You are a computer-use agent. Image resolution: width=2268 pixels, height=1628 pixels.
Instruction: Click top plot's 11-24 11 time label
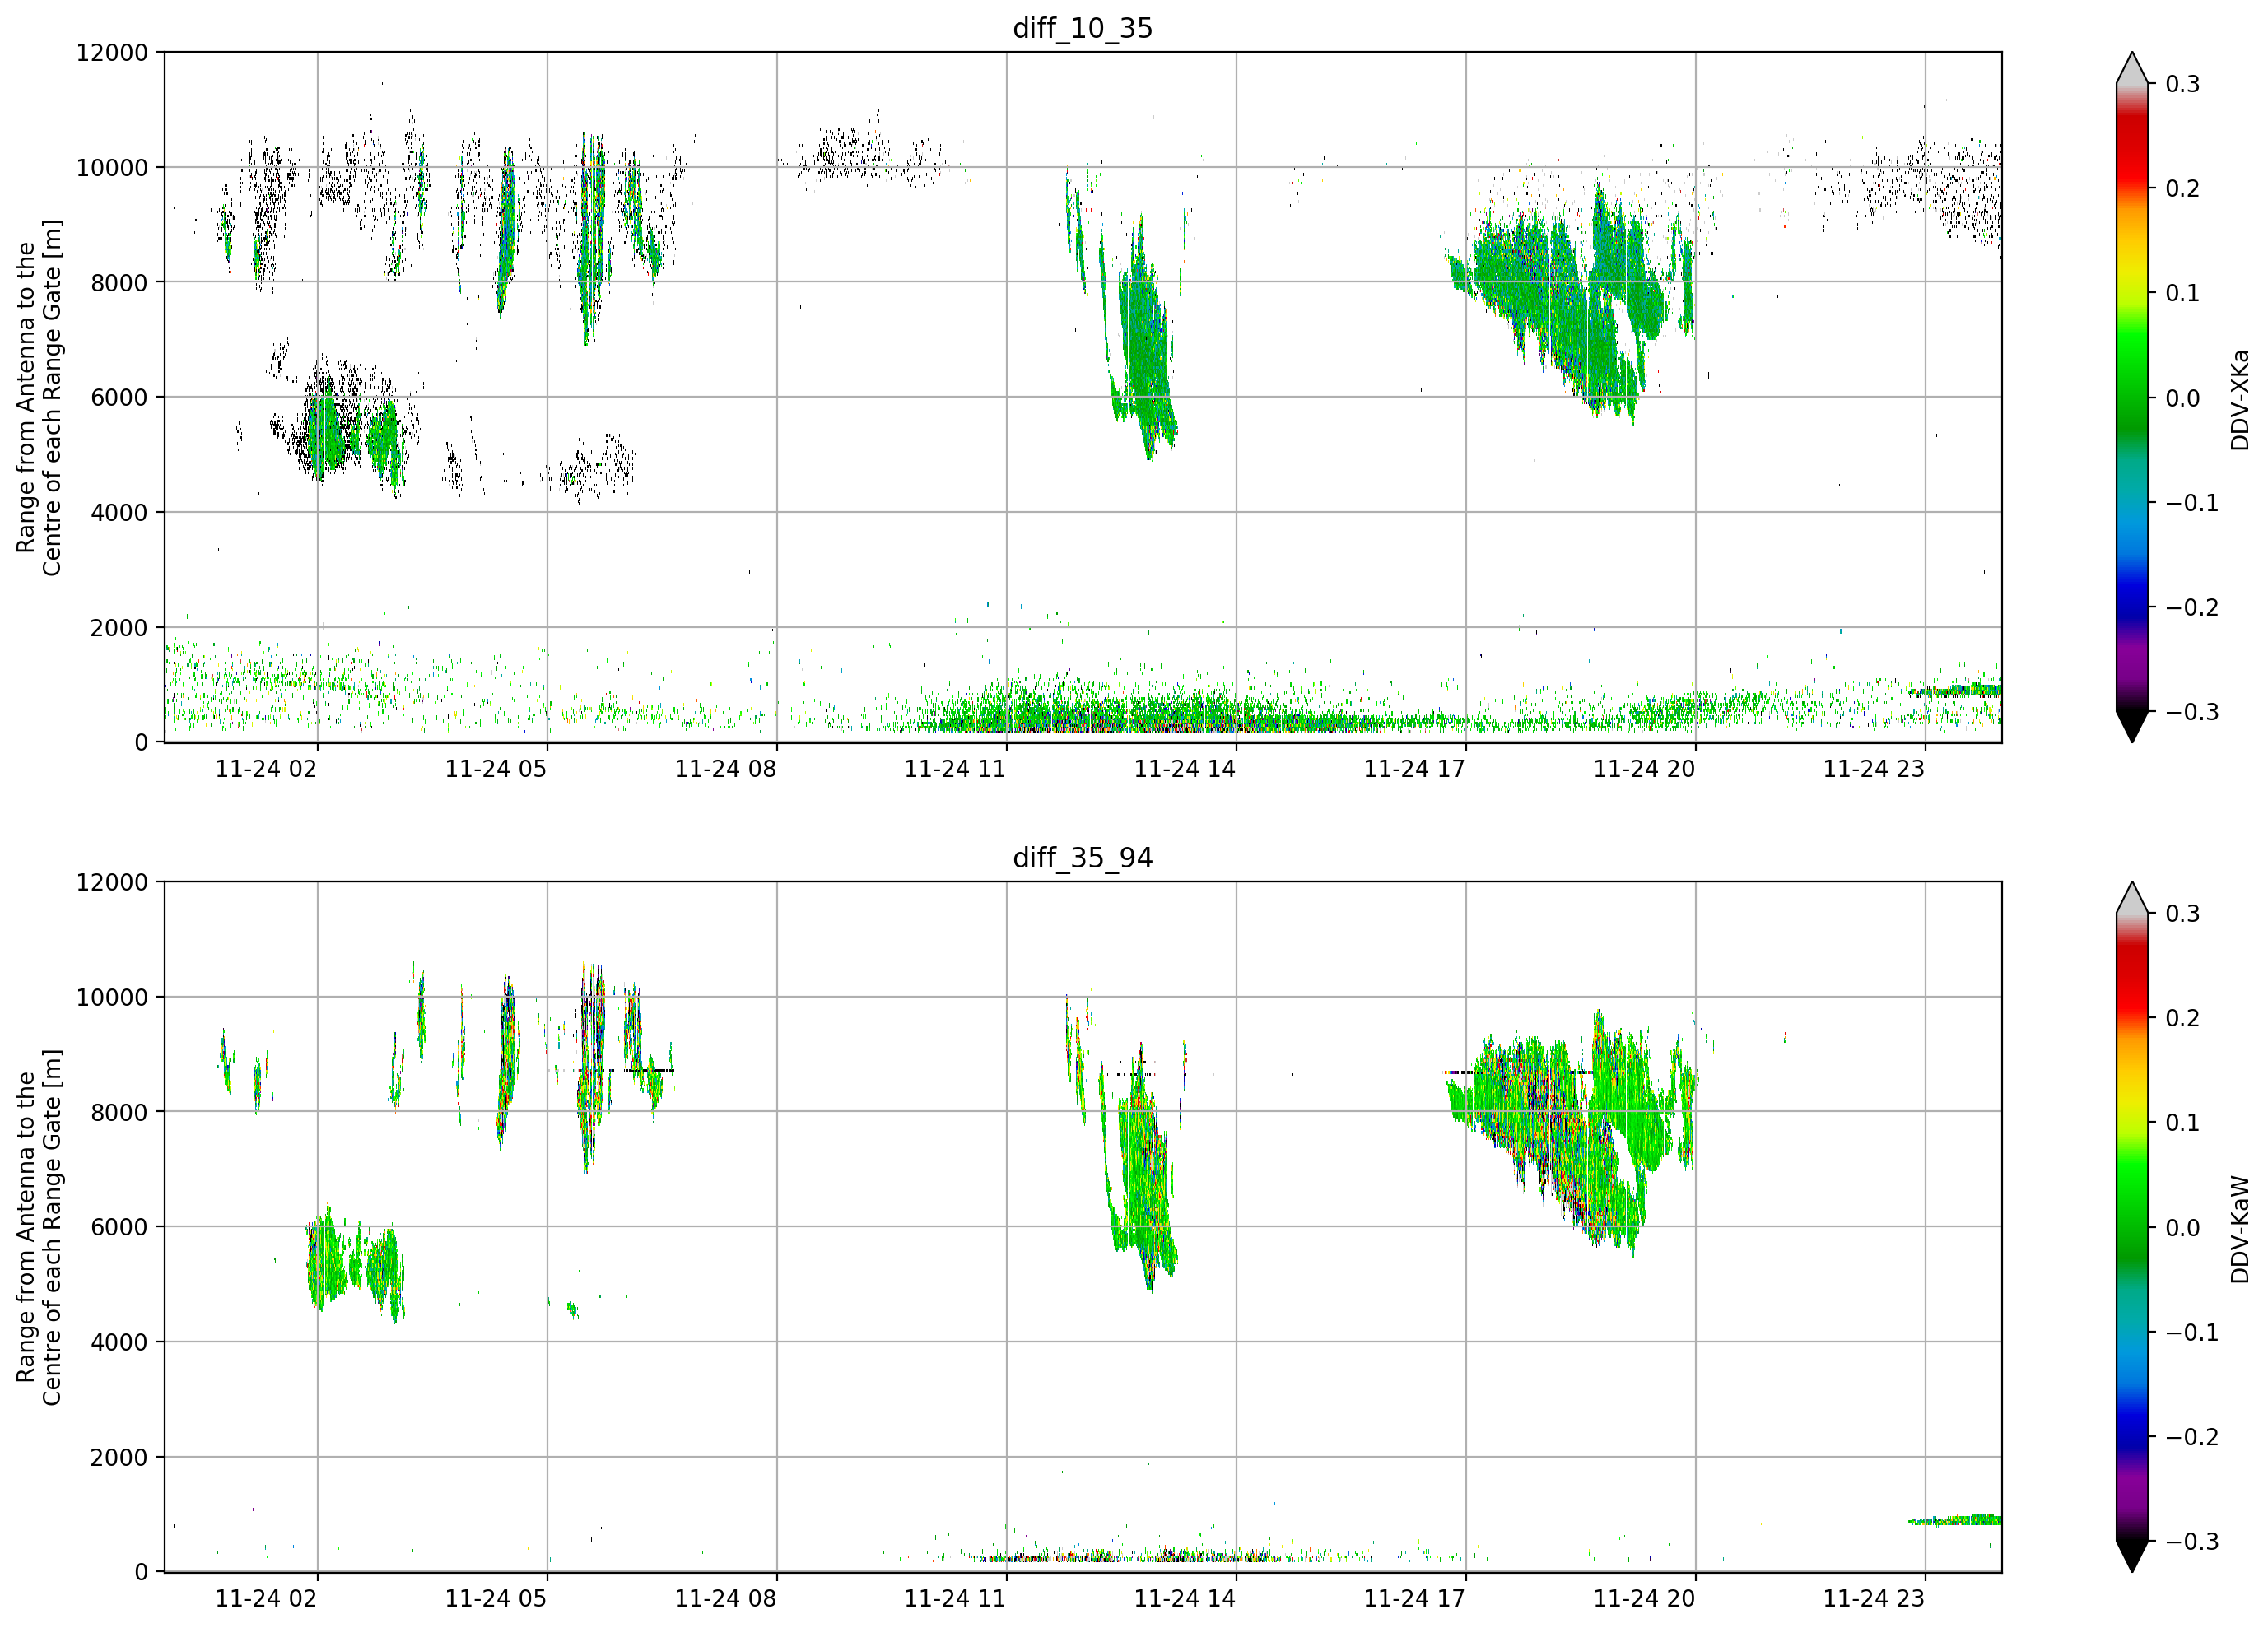pos(955,769)
